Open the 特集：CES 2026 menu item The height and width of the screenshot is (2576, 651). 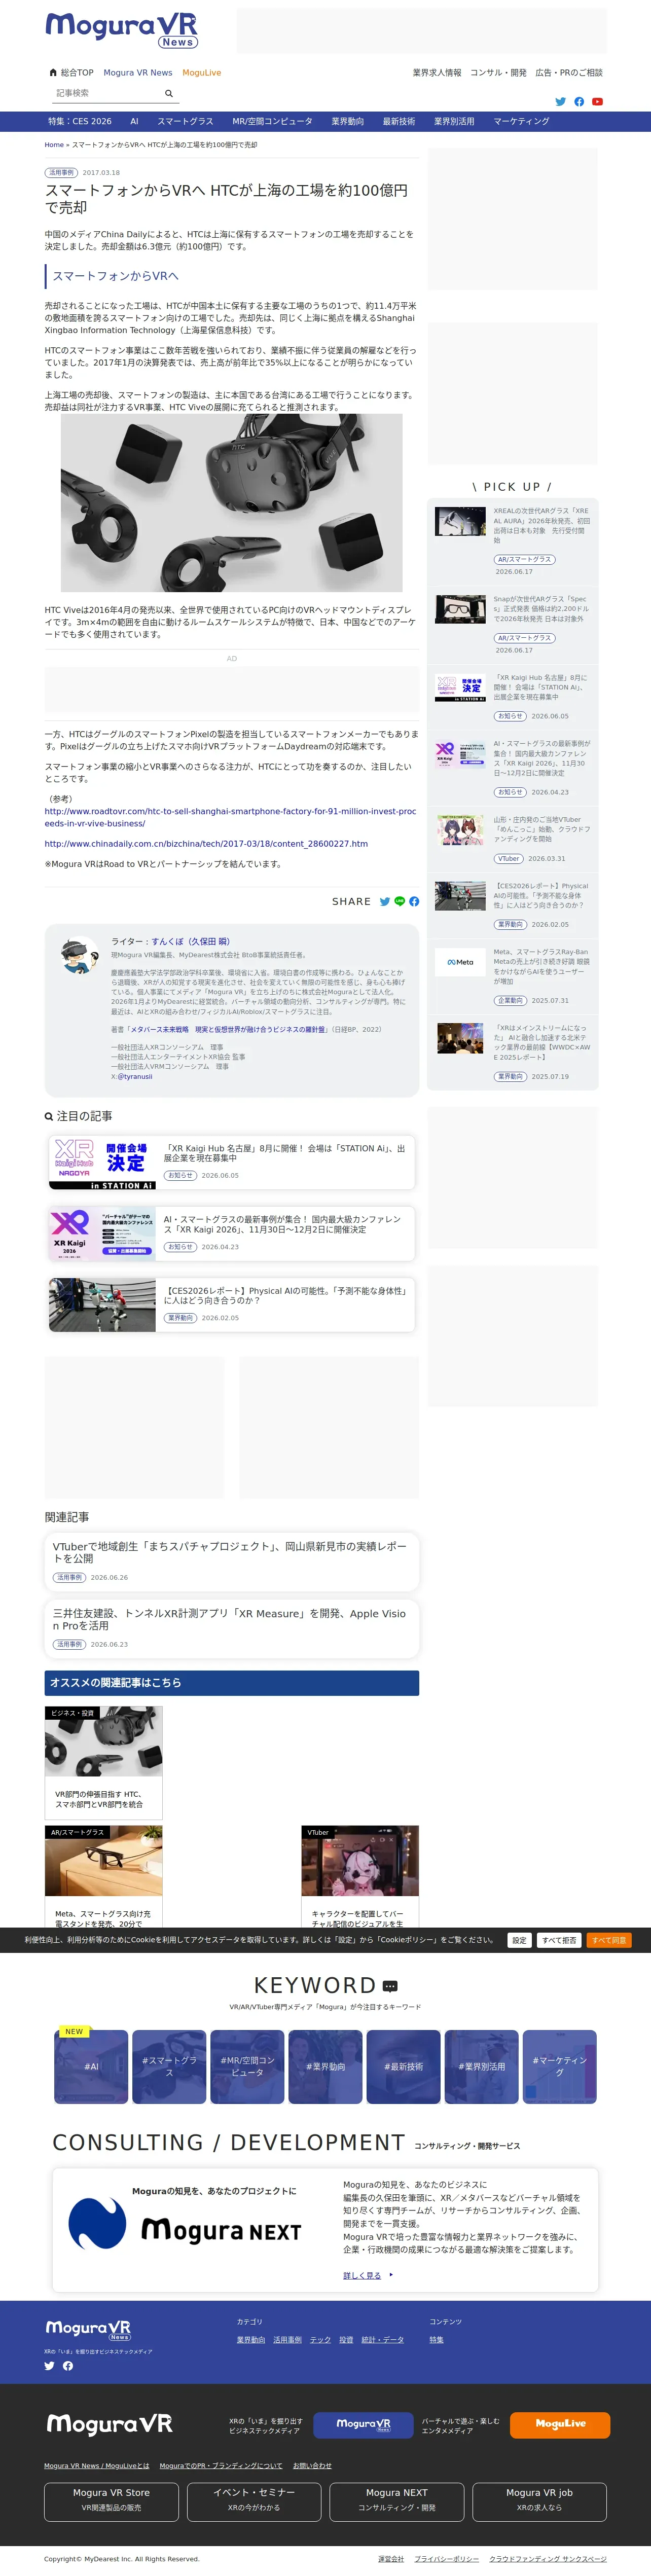click(x=80, y=121)
